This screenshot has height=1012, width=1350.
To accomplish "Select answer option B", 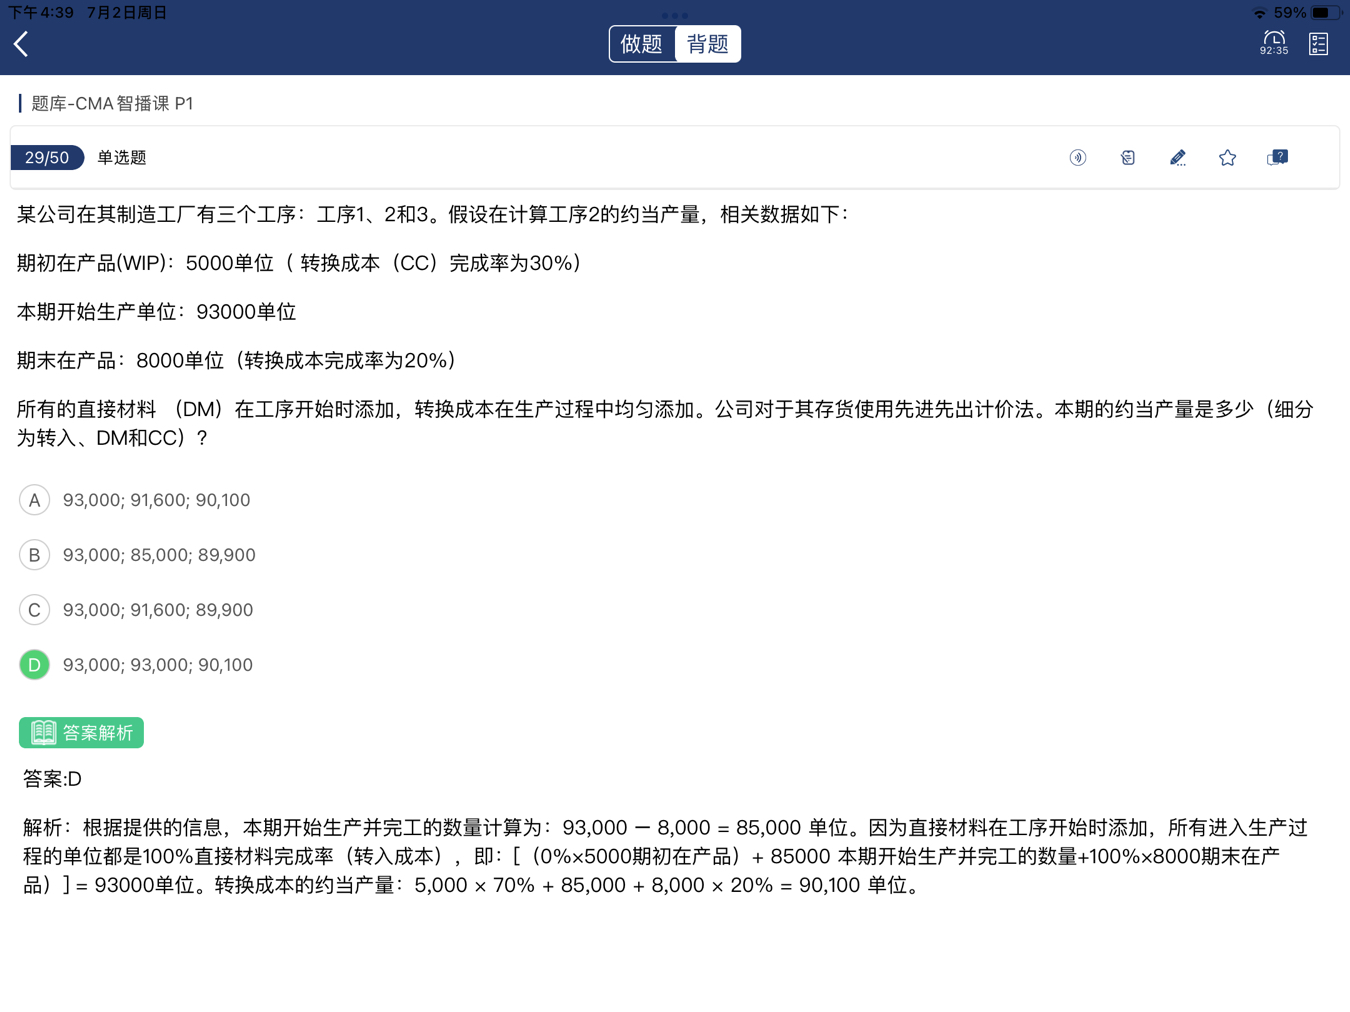I will tap(34, 555).
